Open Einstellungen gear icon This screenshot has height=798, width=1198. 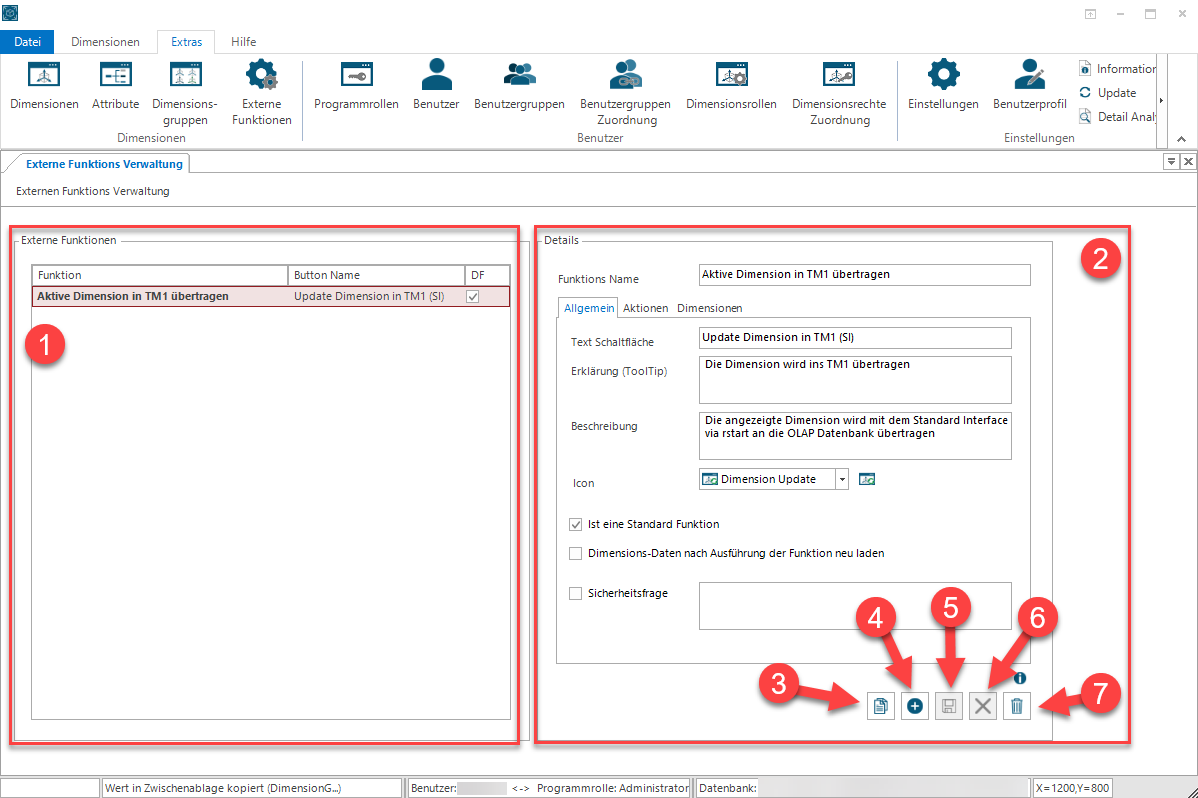(943, 85)
